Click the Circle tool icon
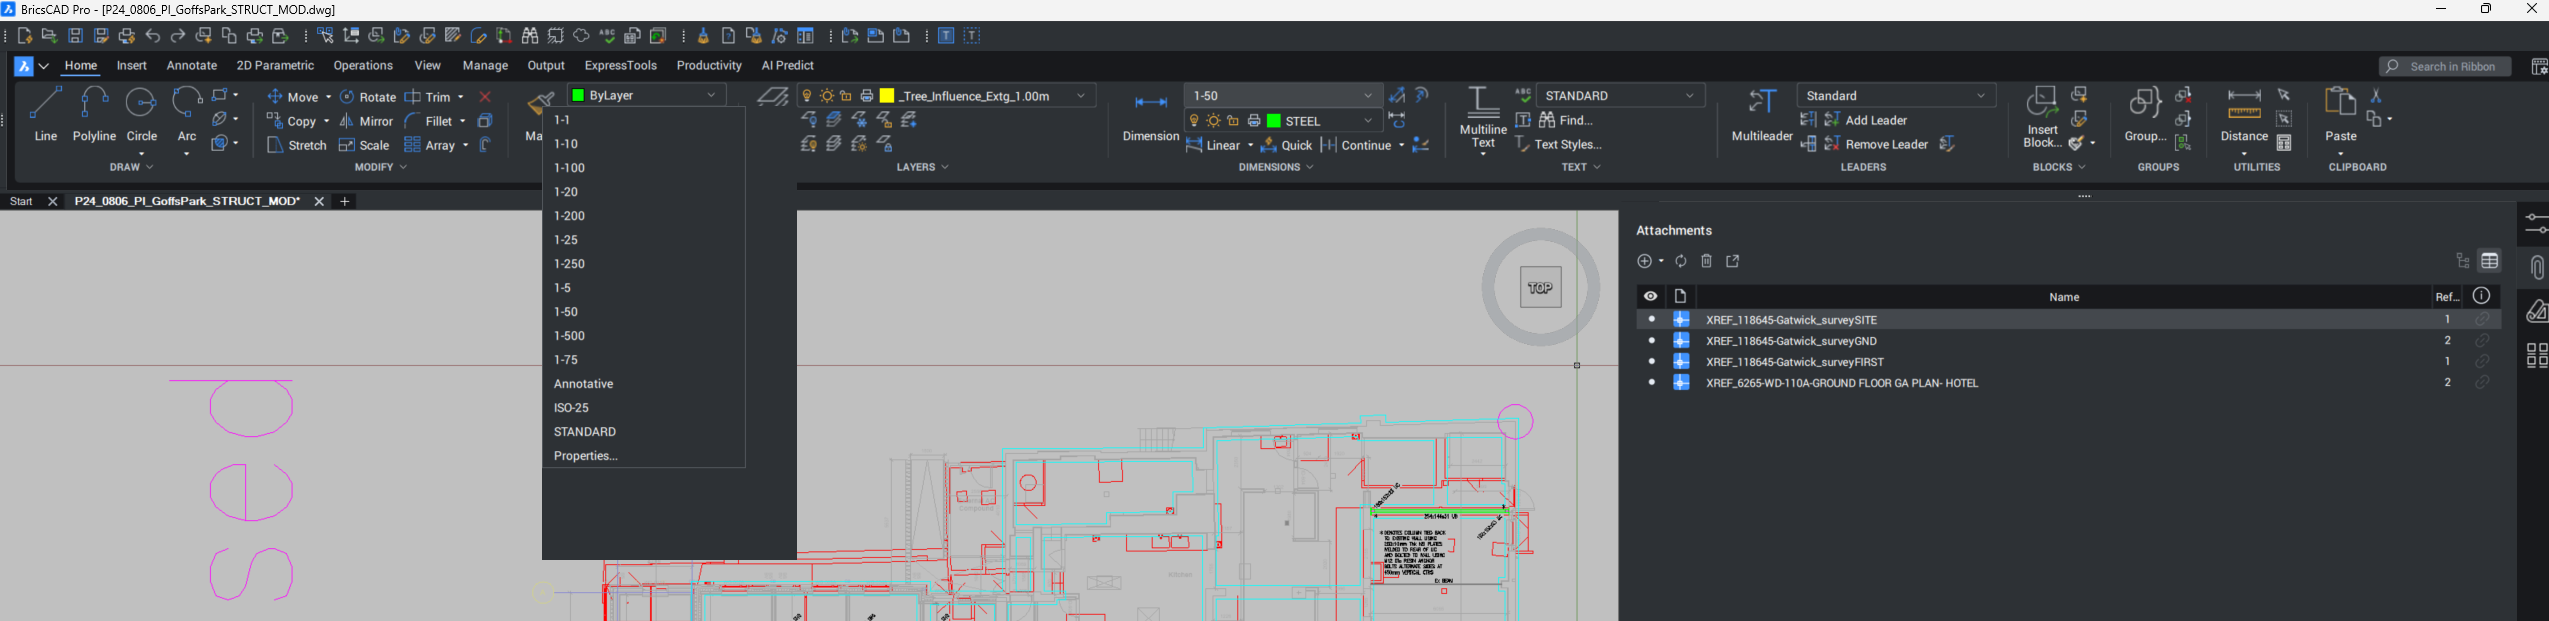 [x=141, y=104]
